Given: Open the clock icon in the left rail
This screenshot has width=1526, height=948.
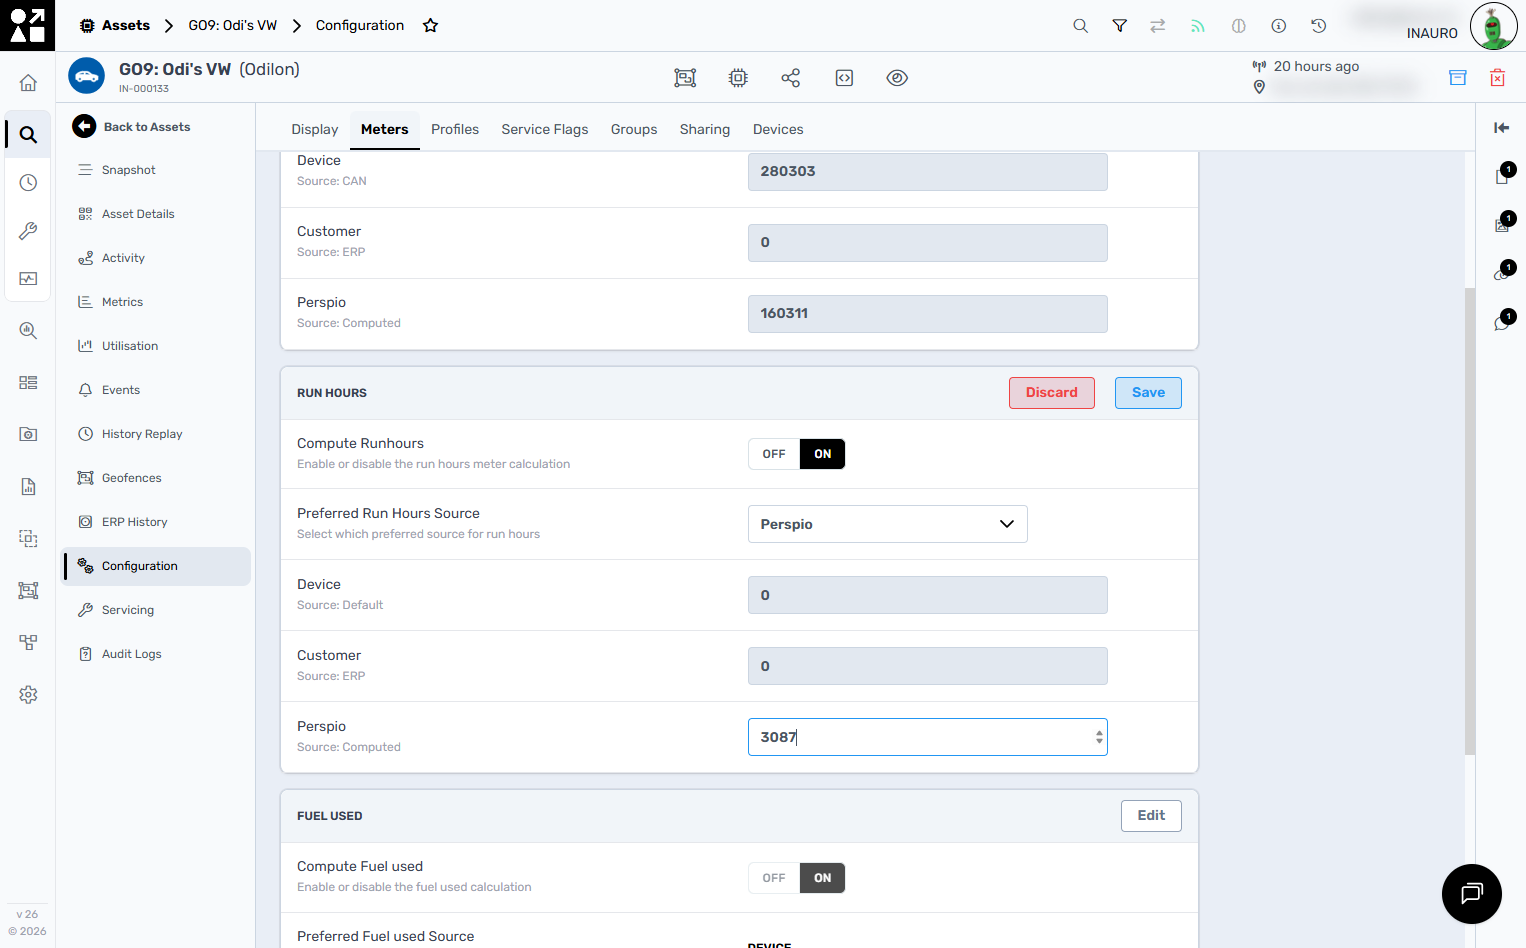Looking at the screenshot, I should (x=28, y=183).
